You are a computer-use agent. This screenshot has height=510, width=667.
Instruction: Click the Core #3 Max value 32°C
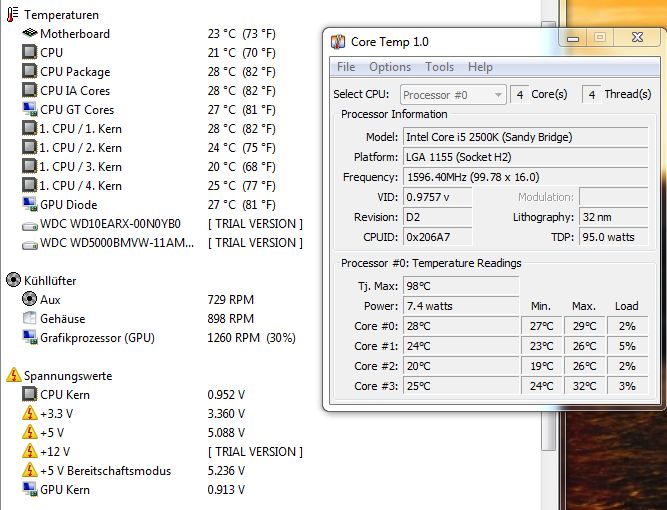pyautogui.click(x=584, y=386)
